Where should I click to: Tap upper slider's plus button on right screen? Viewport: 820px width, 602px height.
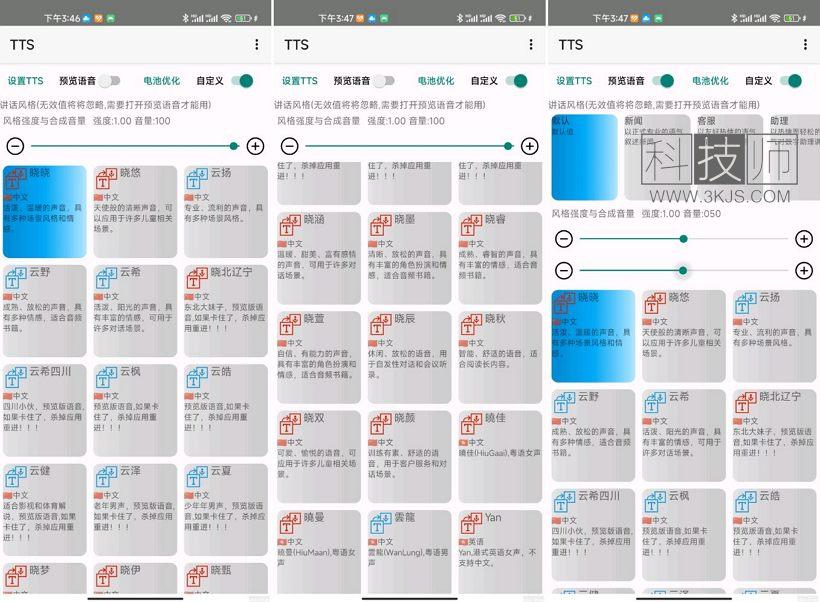coord(804,239)
